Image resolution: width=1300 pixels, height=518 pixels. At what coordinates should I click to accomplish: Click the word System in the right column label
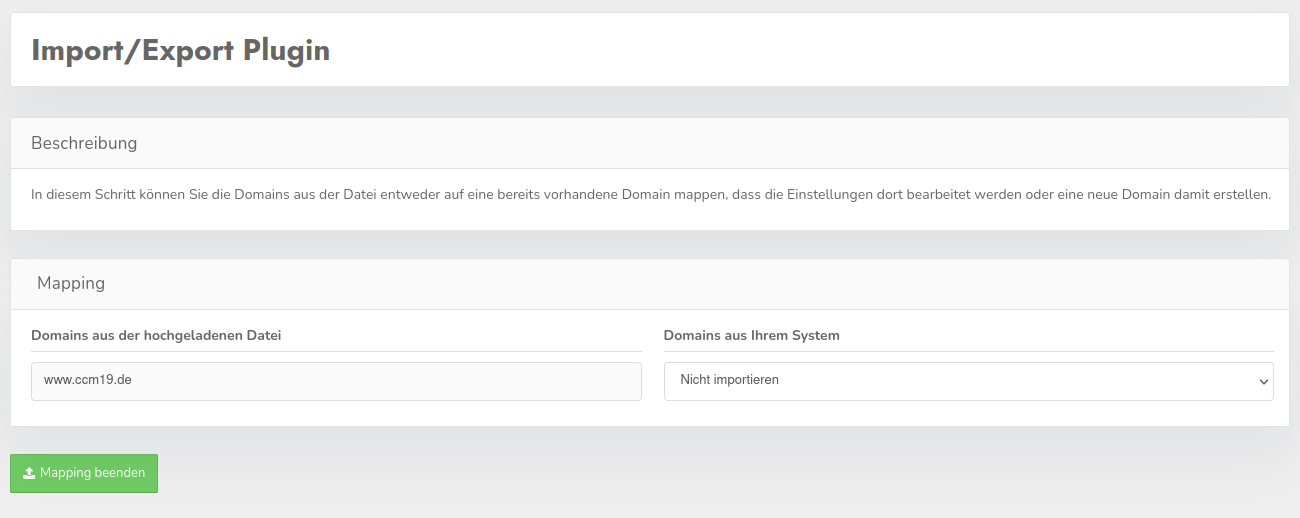[x=815, y=335]
